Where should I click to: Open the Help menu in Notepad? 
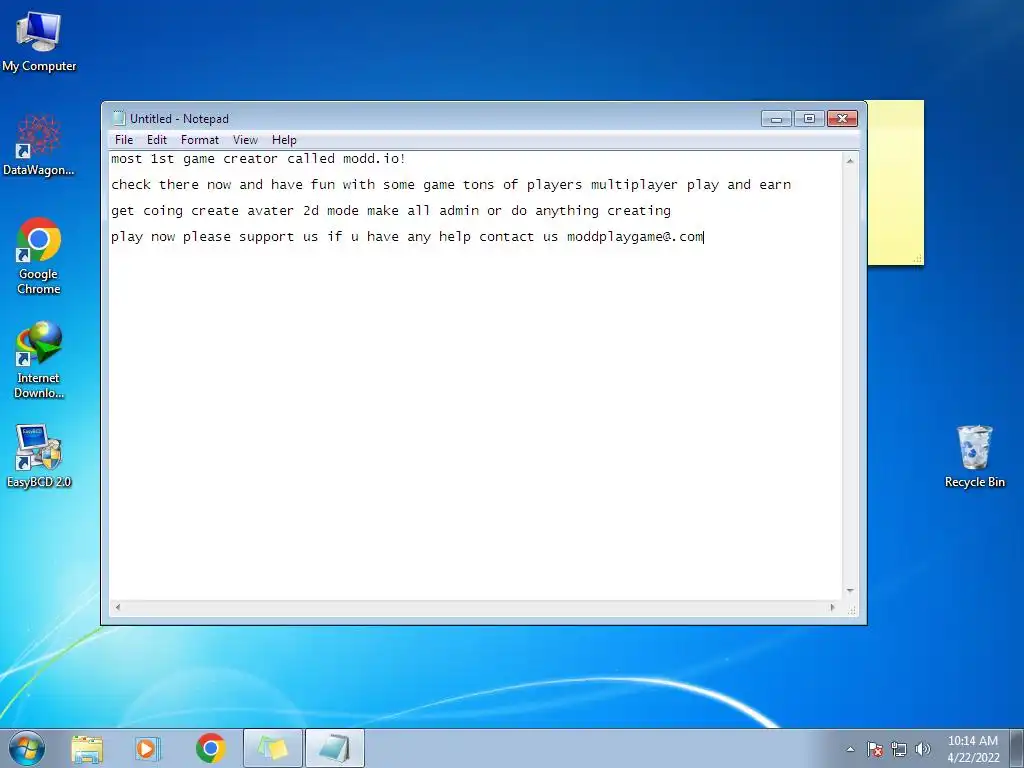284,140
